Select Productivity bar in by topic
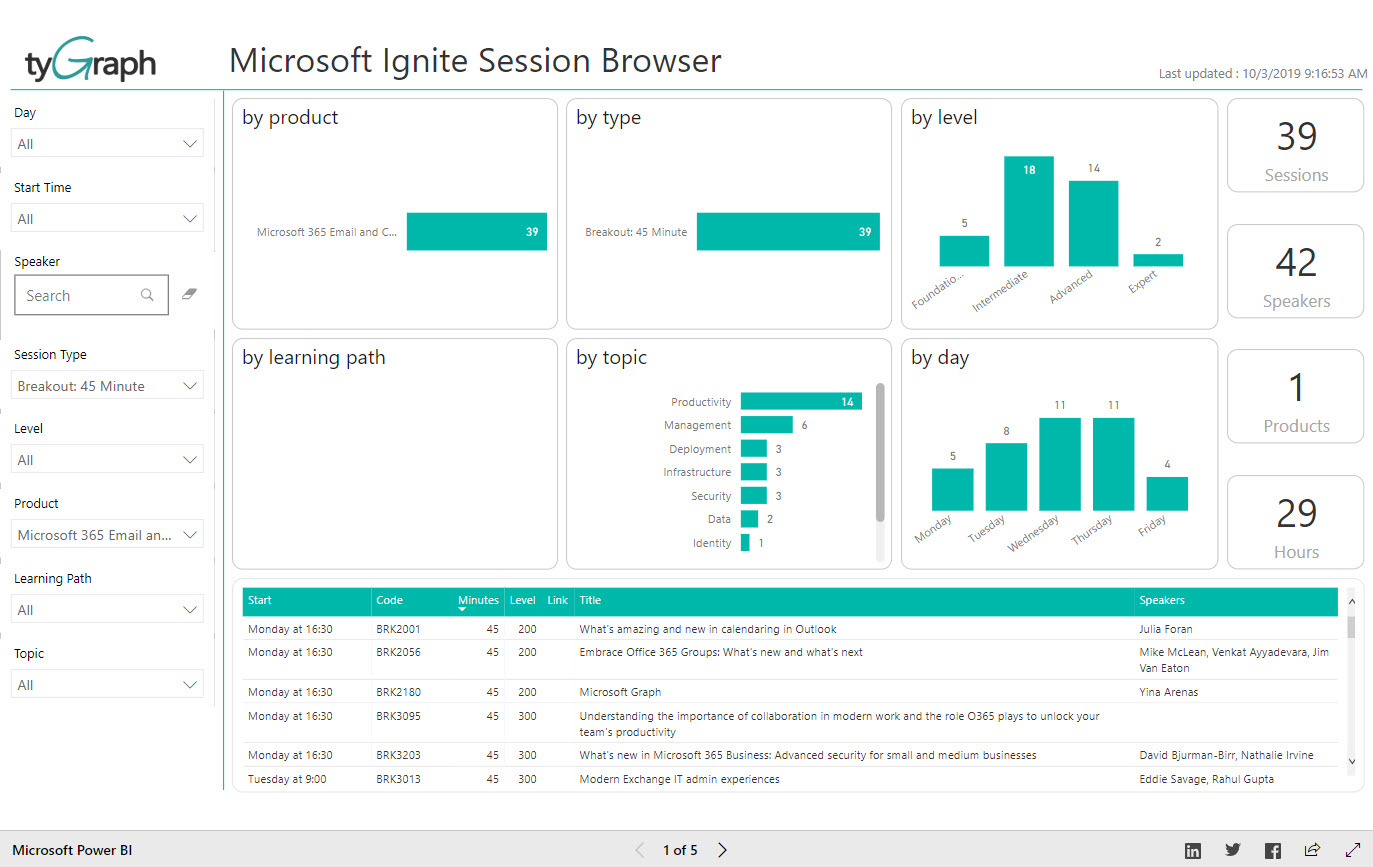This screenshot has height=867, width=1373. (x=801, y=401)
